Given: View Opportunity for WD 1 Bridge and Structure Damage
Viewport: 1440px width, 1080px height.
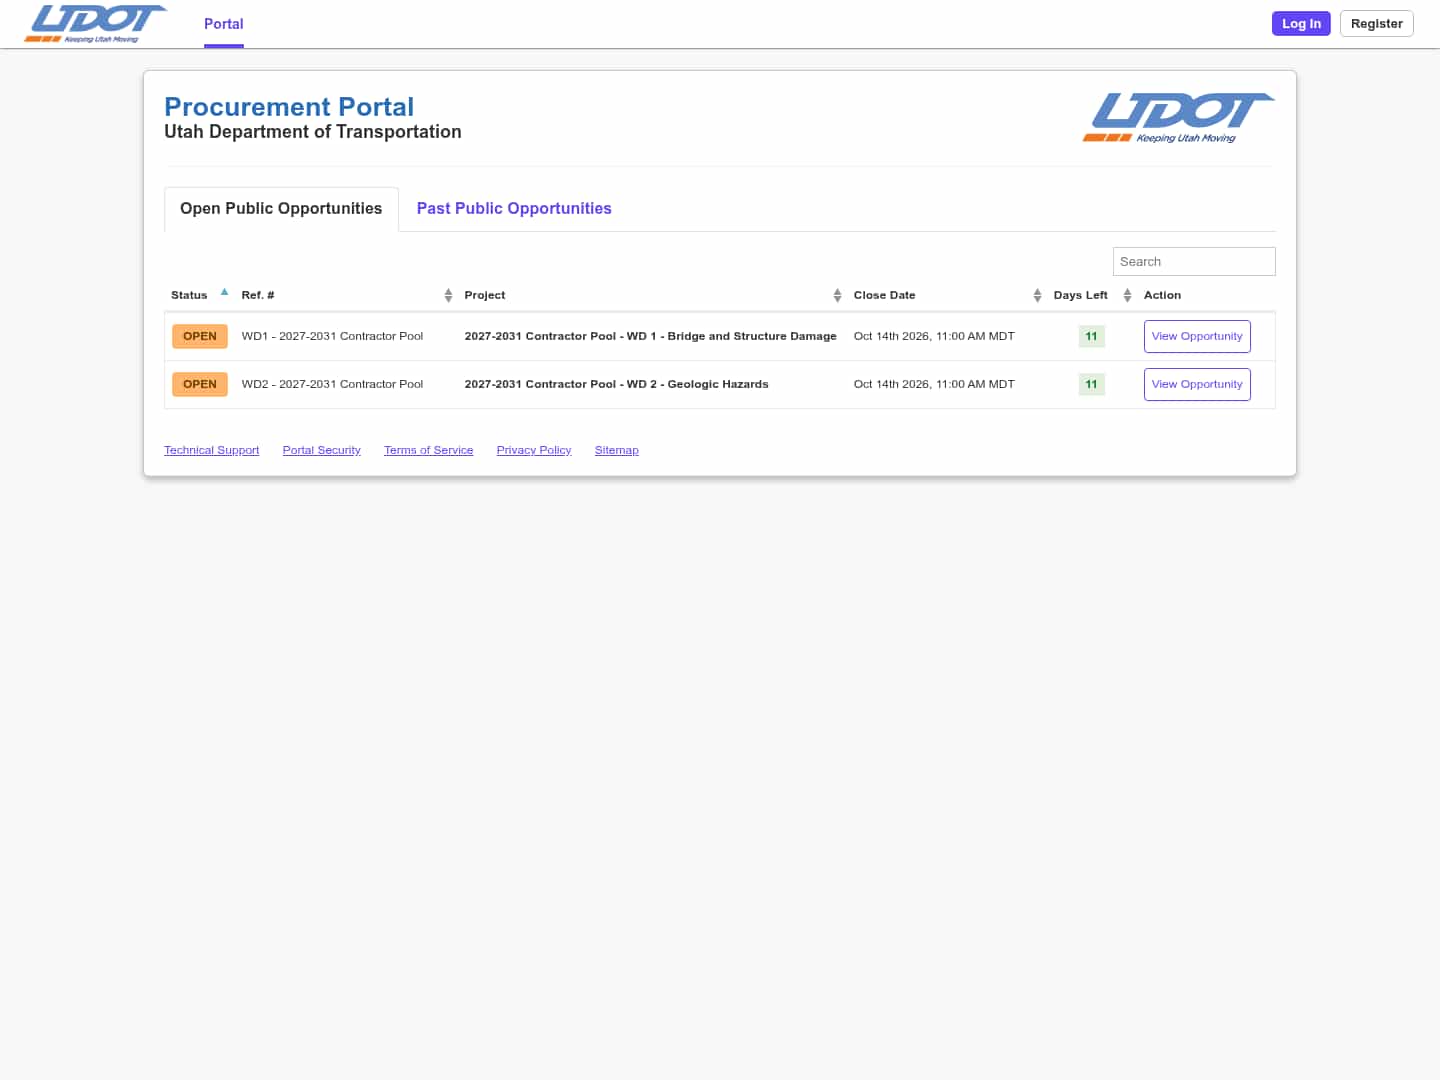Looking at the screenshot, I should 1197,336.
